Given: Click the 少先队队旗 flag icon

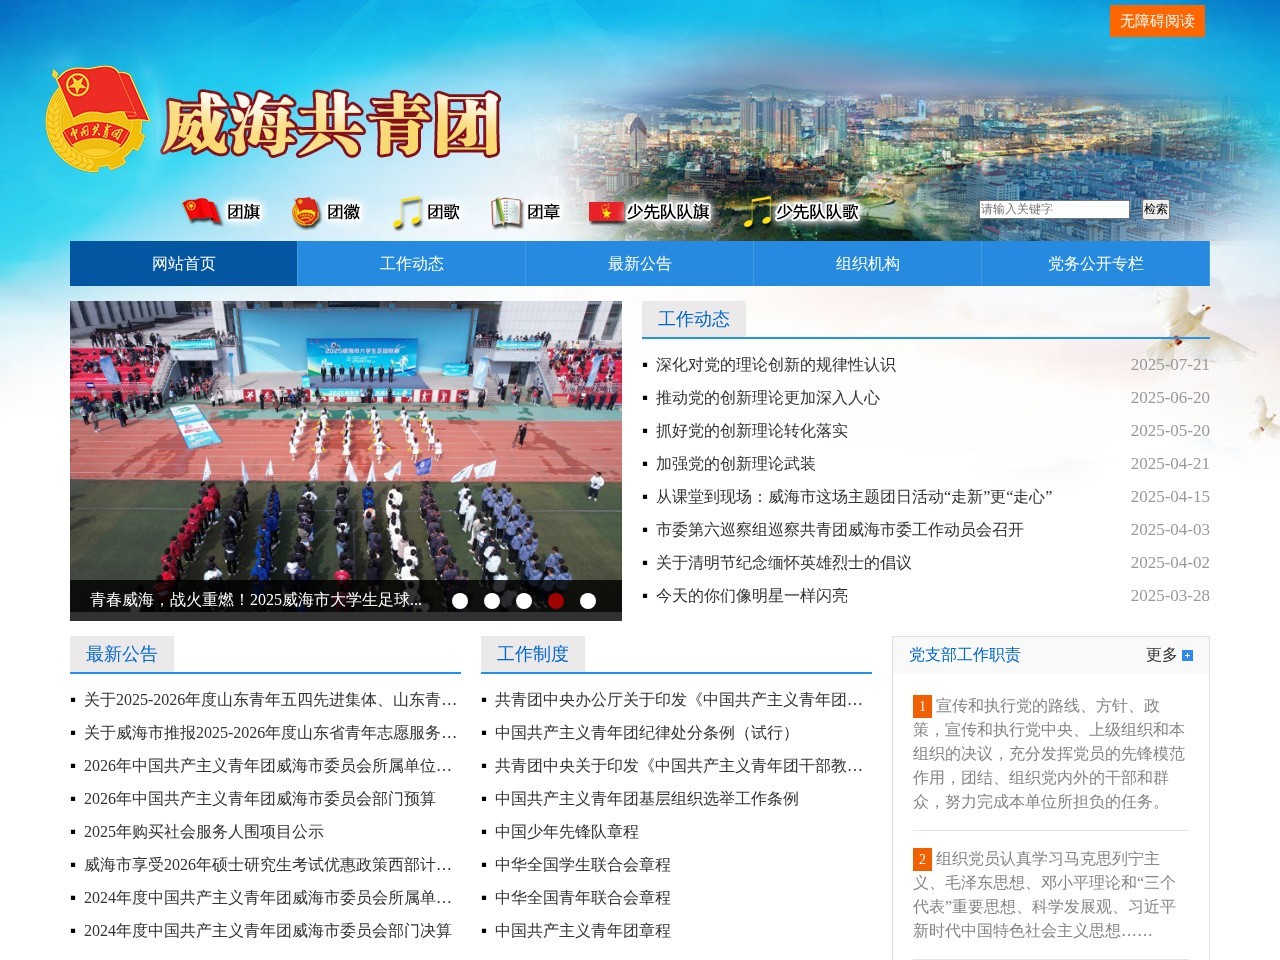Looking at the screenshot, I should click(606, 212).
